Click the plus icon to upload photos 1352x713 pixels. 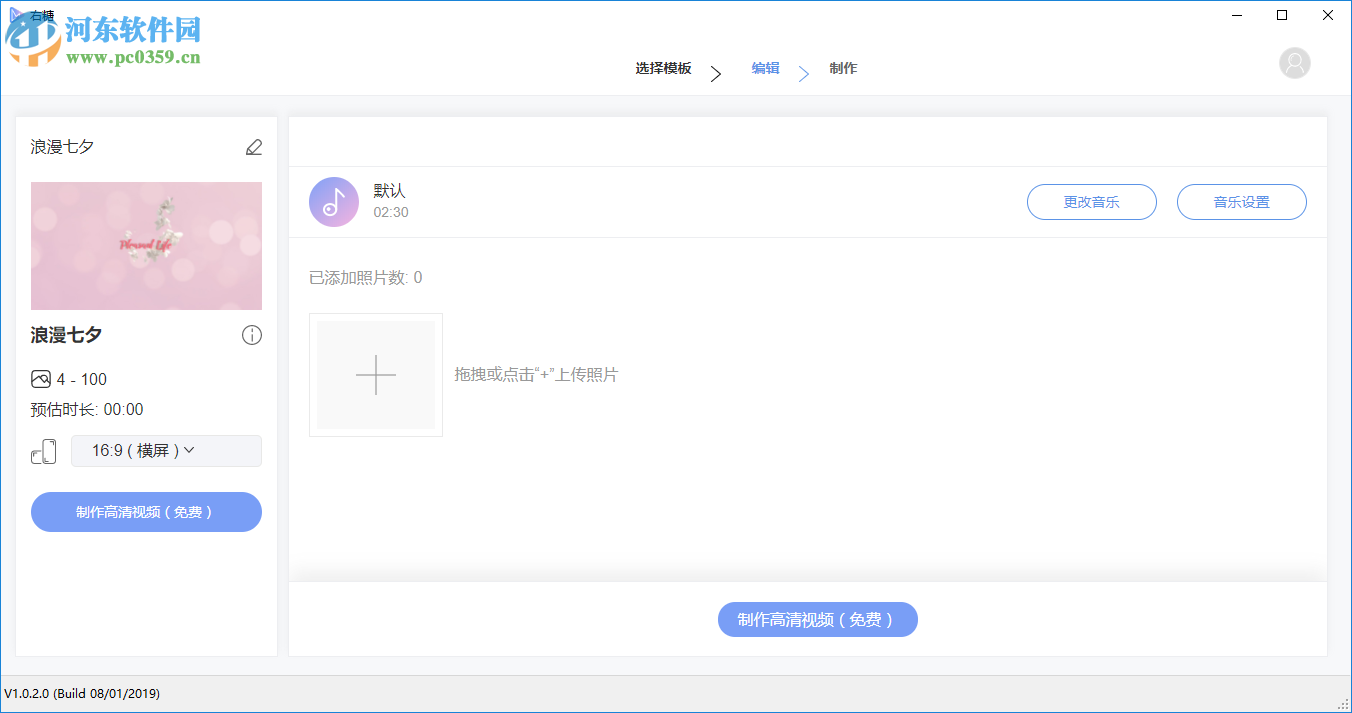[375, 375]
